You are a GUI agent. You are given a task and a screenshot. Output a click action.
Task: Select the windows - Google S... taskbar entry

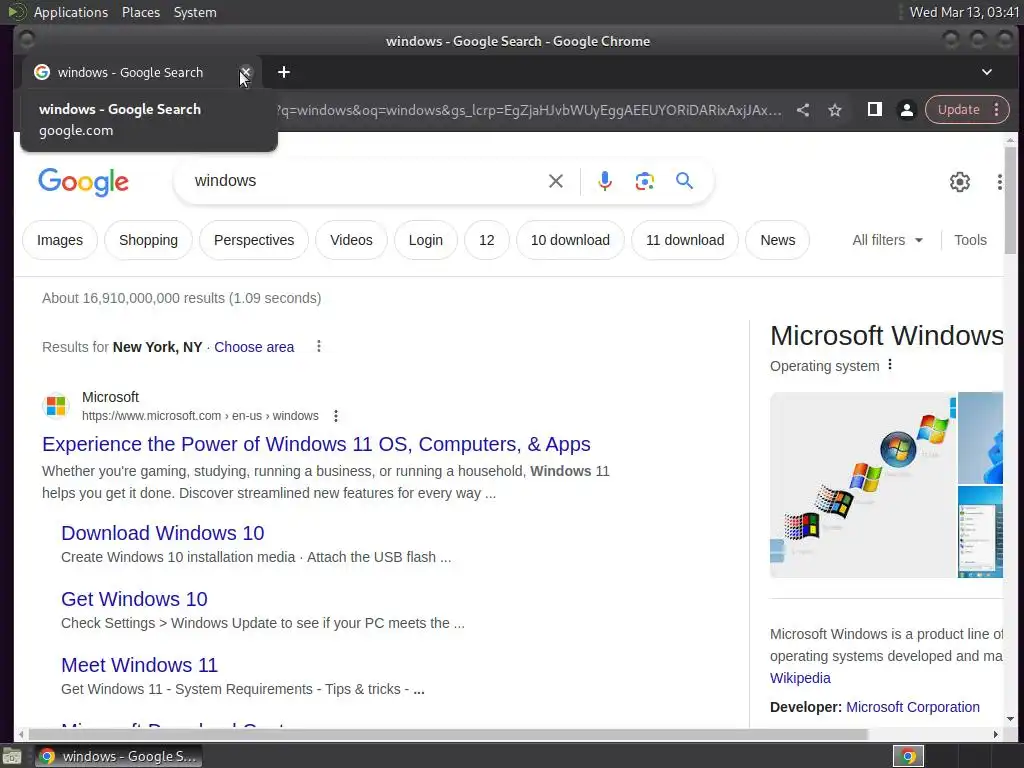118,756
